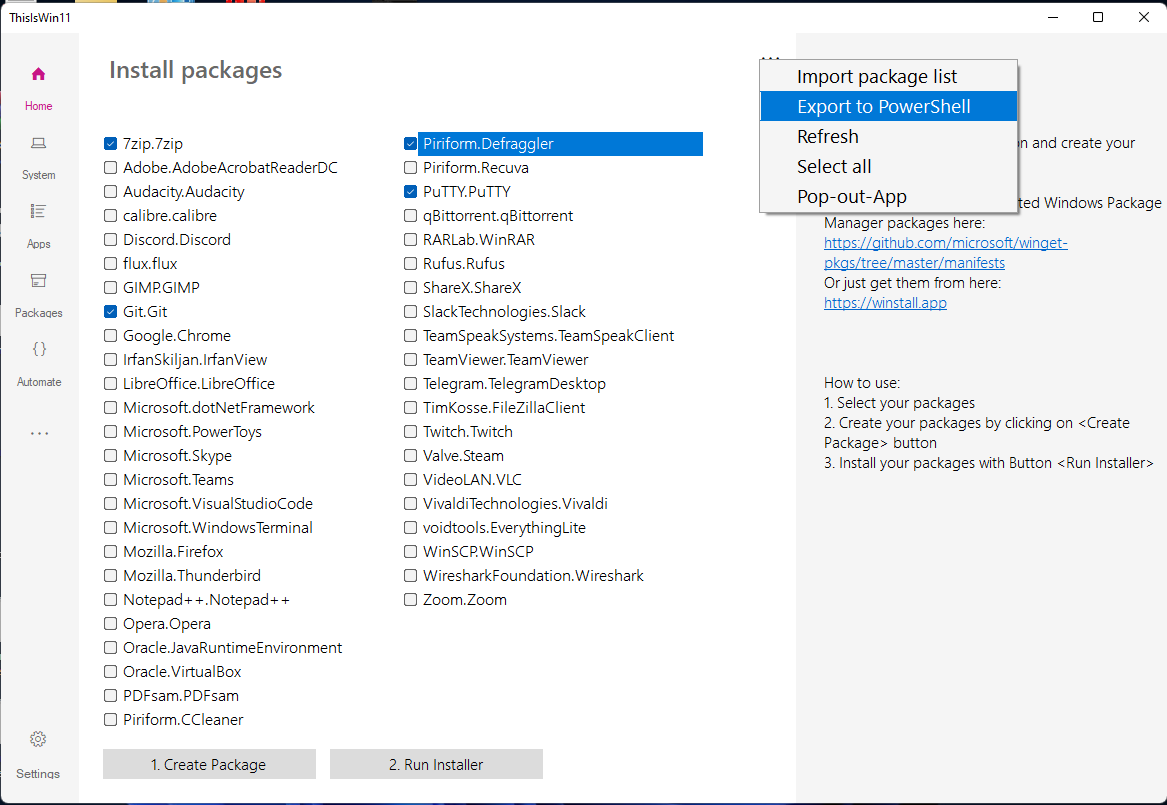Check Microsoft.VisualStudioCode package
This screenshot has height=805, width=1167.
click(110, 503)
